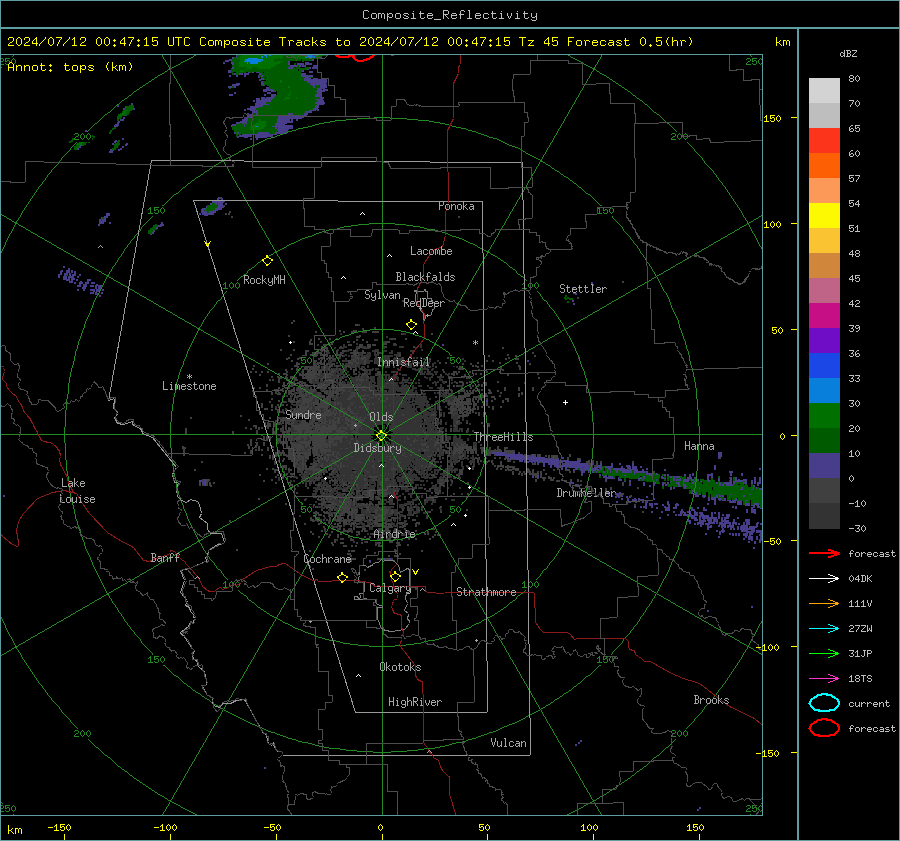
Task: Click the RockyMH label
Action: point(264,280)
